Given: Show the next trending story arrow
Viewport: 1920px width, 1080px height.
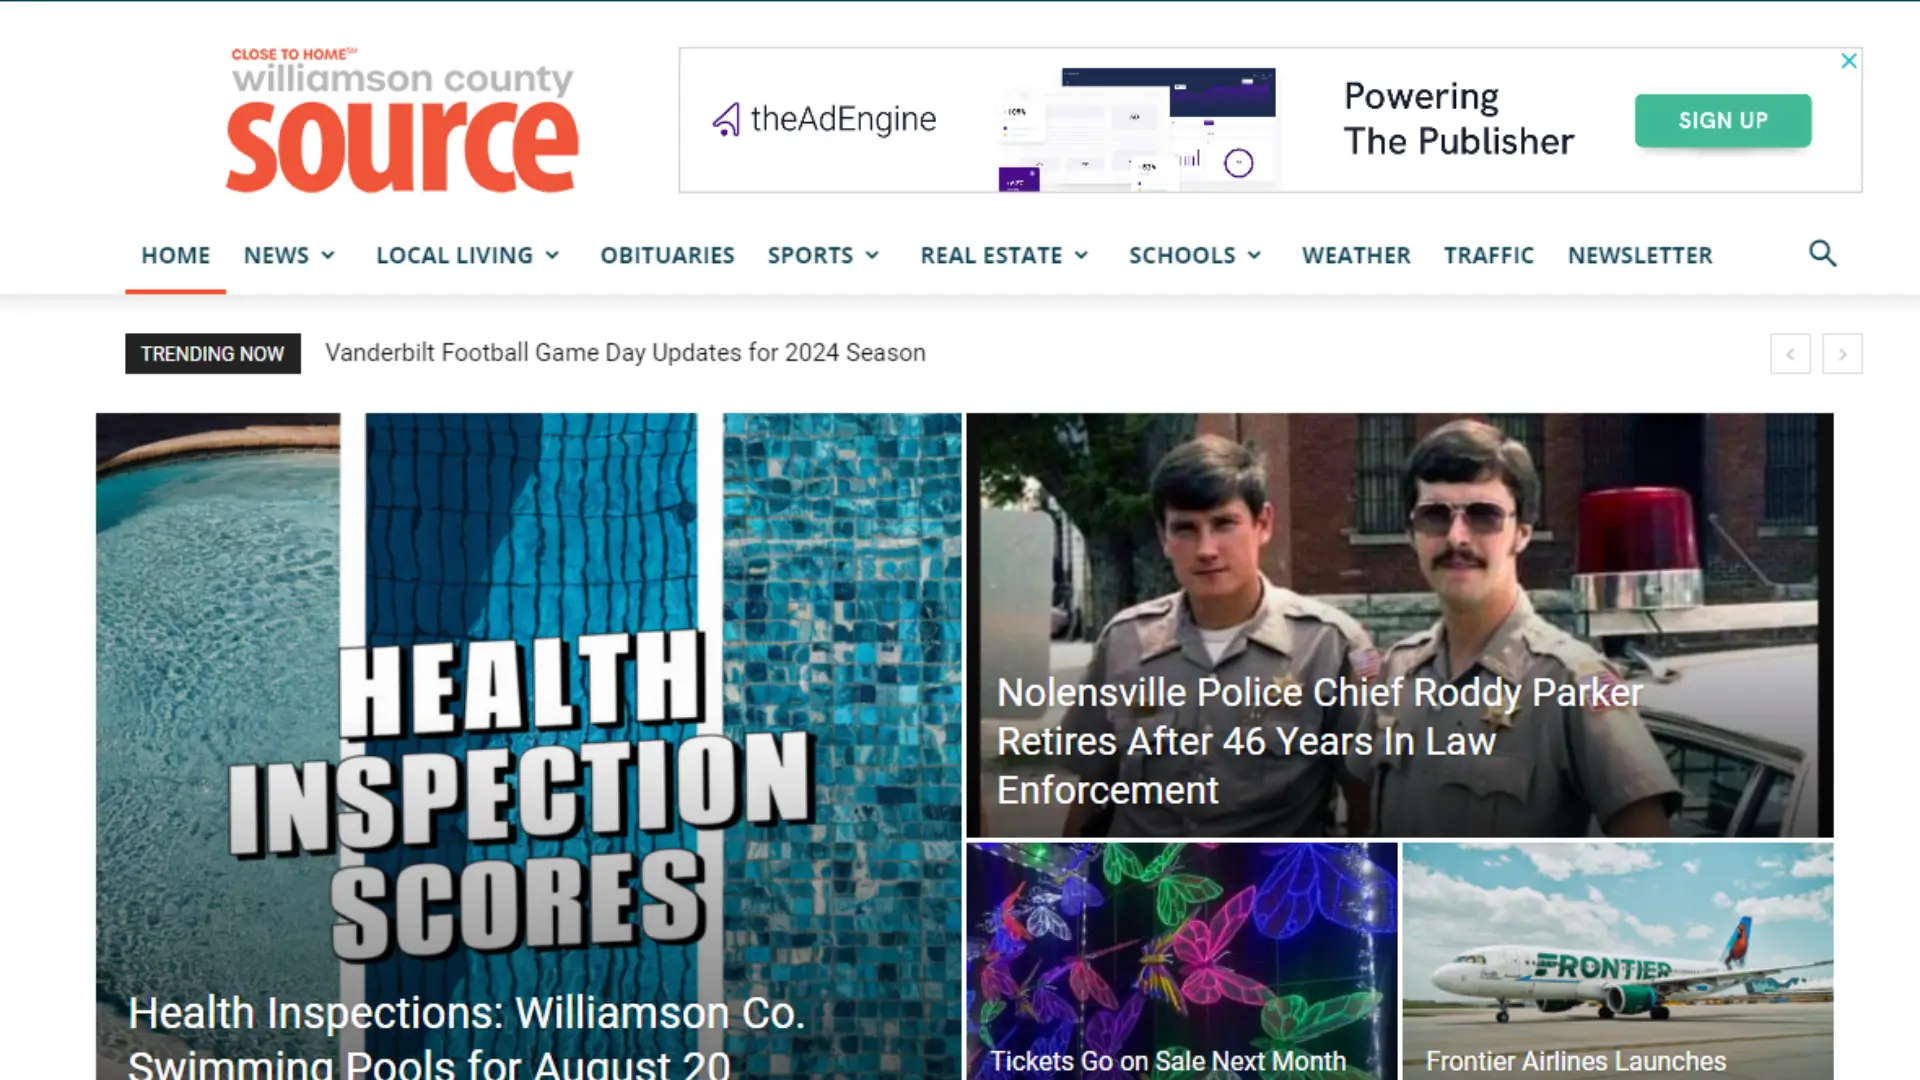Looking at the screenshot, I should [1842, 354].
